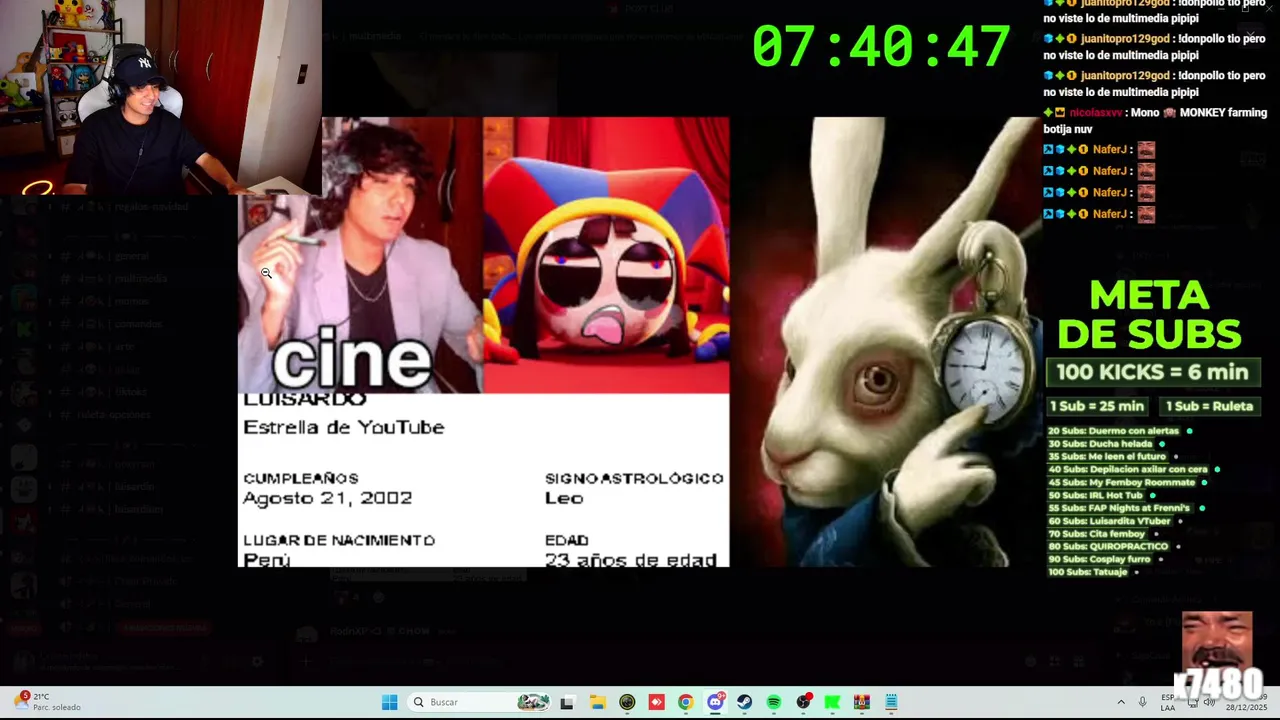1280x720 pixels.
Task: Click '20 Subs: Duermo con alertas' goal
Action: click(1113, 431)
